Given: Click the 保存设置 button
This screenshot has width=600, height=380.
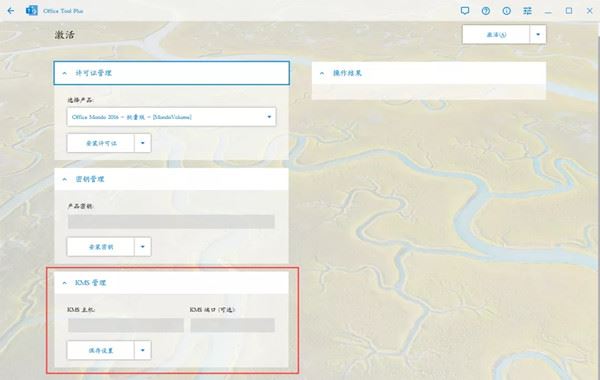Looking at the screenshot, I should click(x=101, y=350).
